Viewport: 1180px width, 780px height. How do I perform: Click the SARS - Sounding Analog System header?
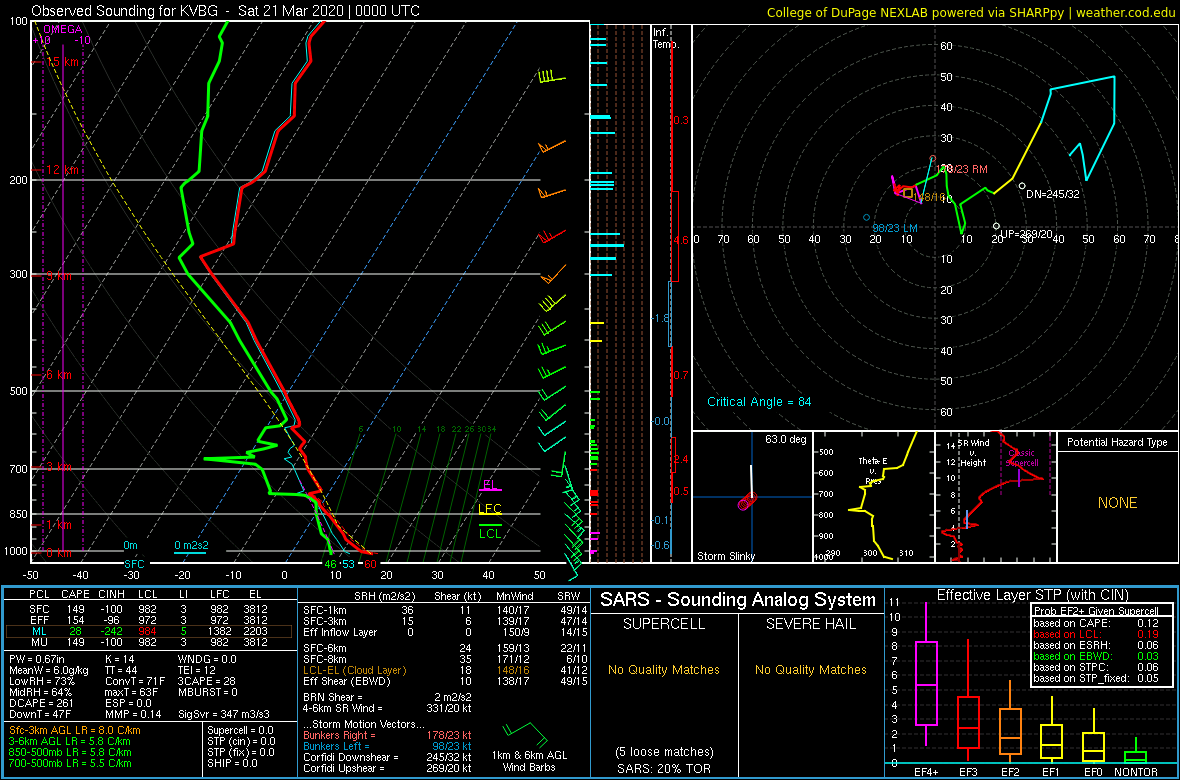(738, 601)
